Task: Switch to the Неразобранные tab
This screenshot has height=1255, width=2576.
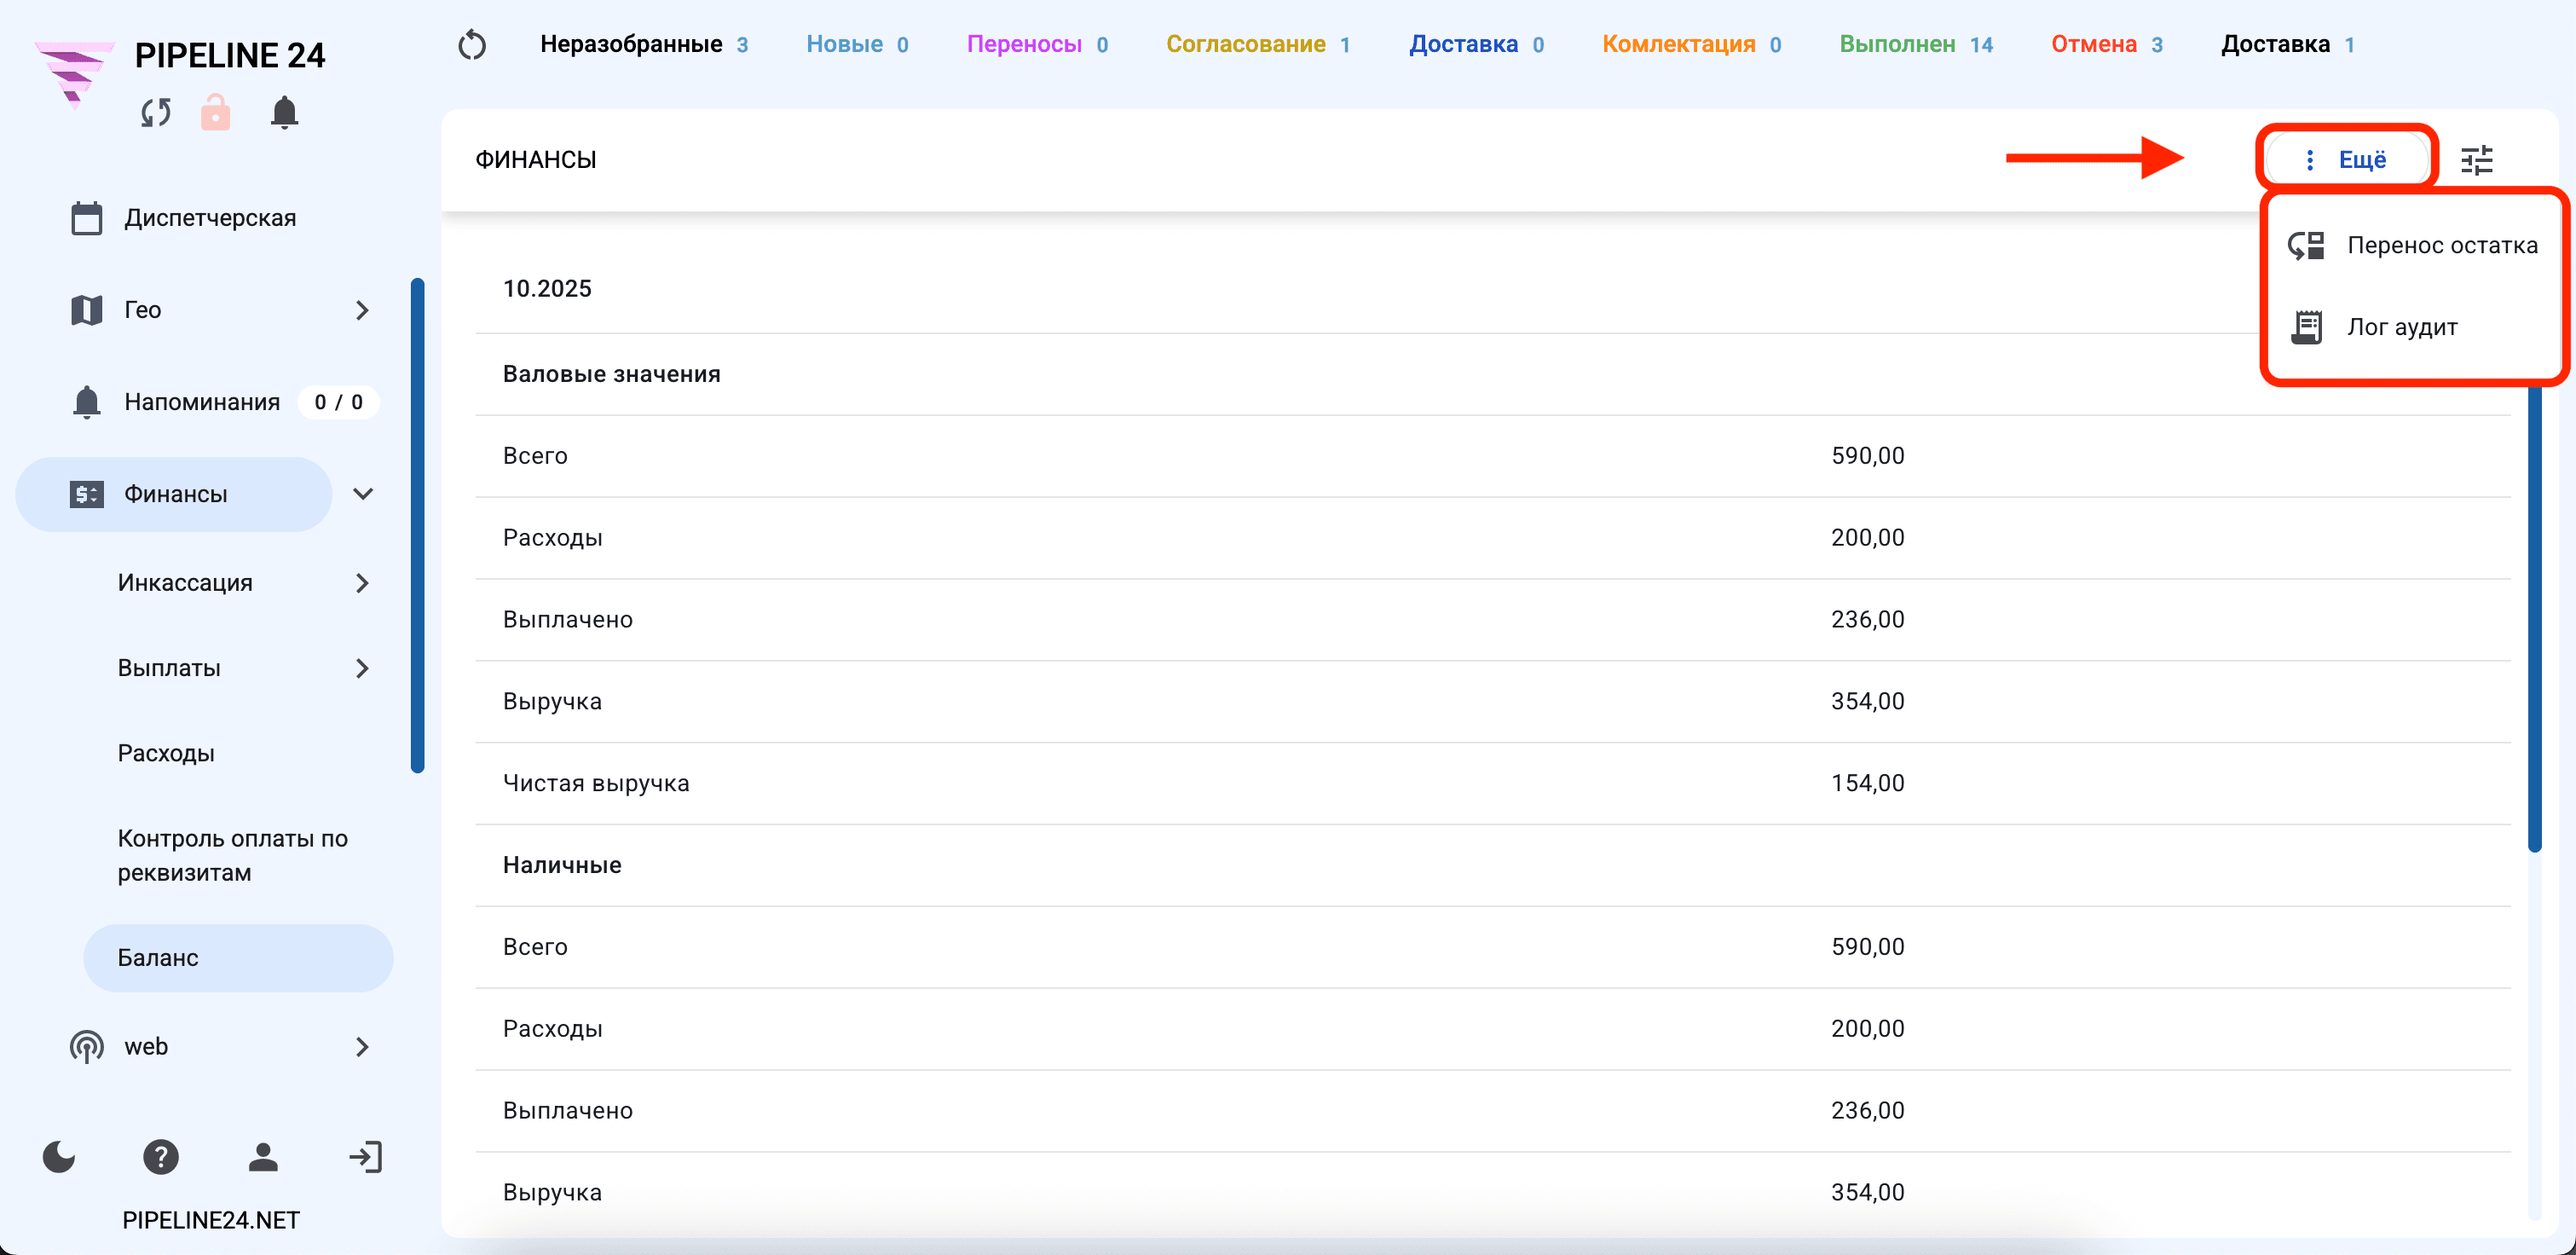Action: (644, 45)
